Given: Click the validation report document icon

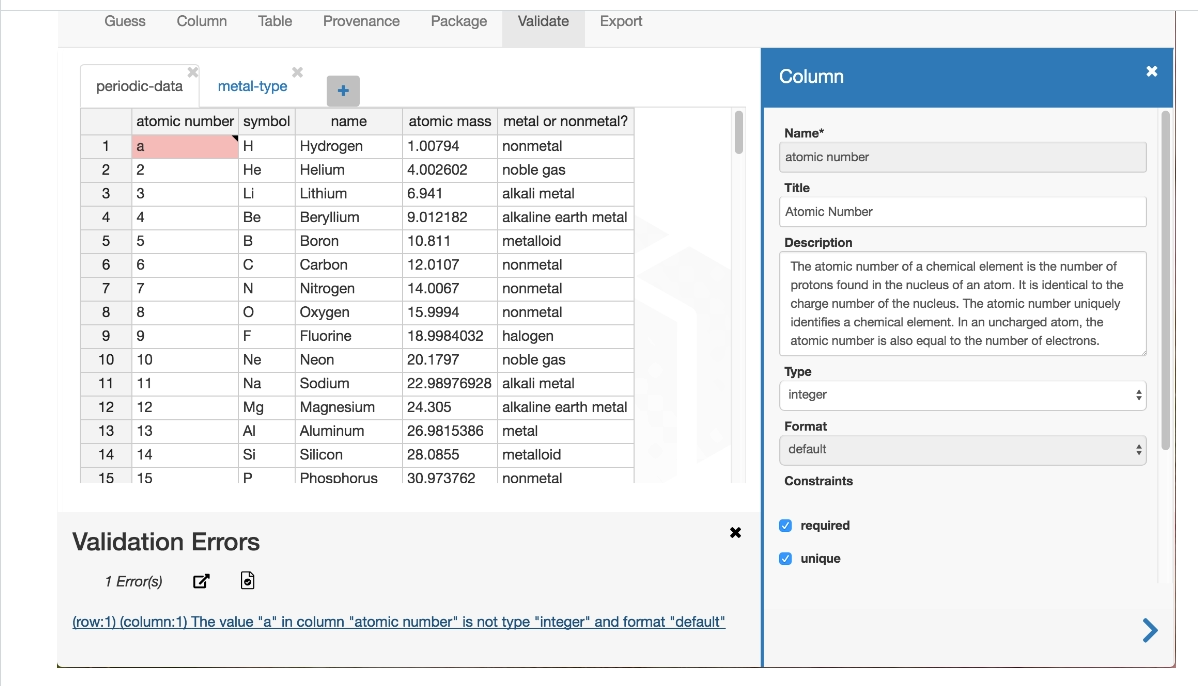Looking at the screenshot, I should pyautogui.click(x=246, y=580).
